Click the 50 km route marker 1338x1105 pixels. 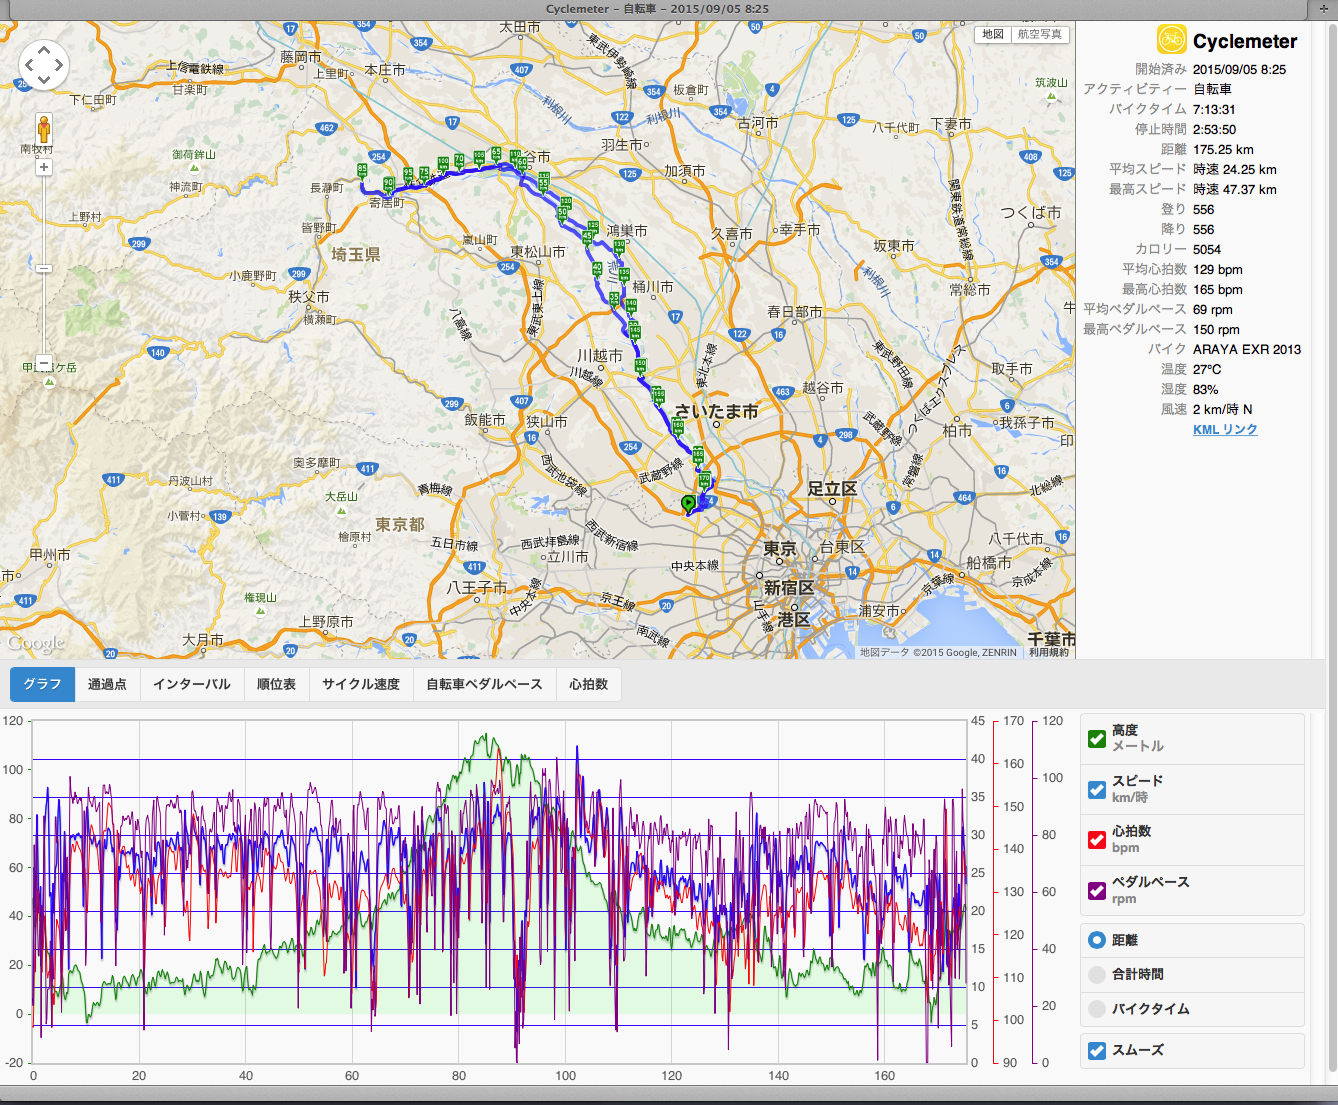tap(563, 213)
